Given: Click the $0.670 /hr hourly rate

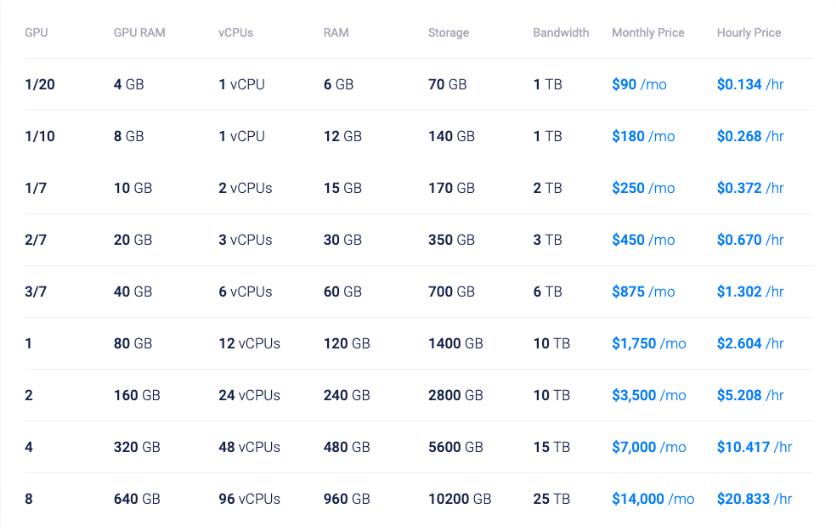Looking at the screenshot, I should coord(749,241).
